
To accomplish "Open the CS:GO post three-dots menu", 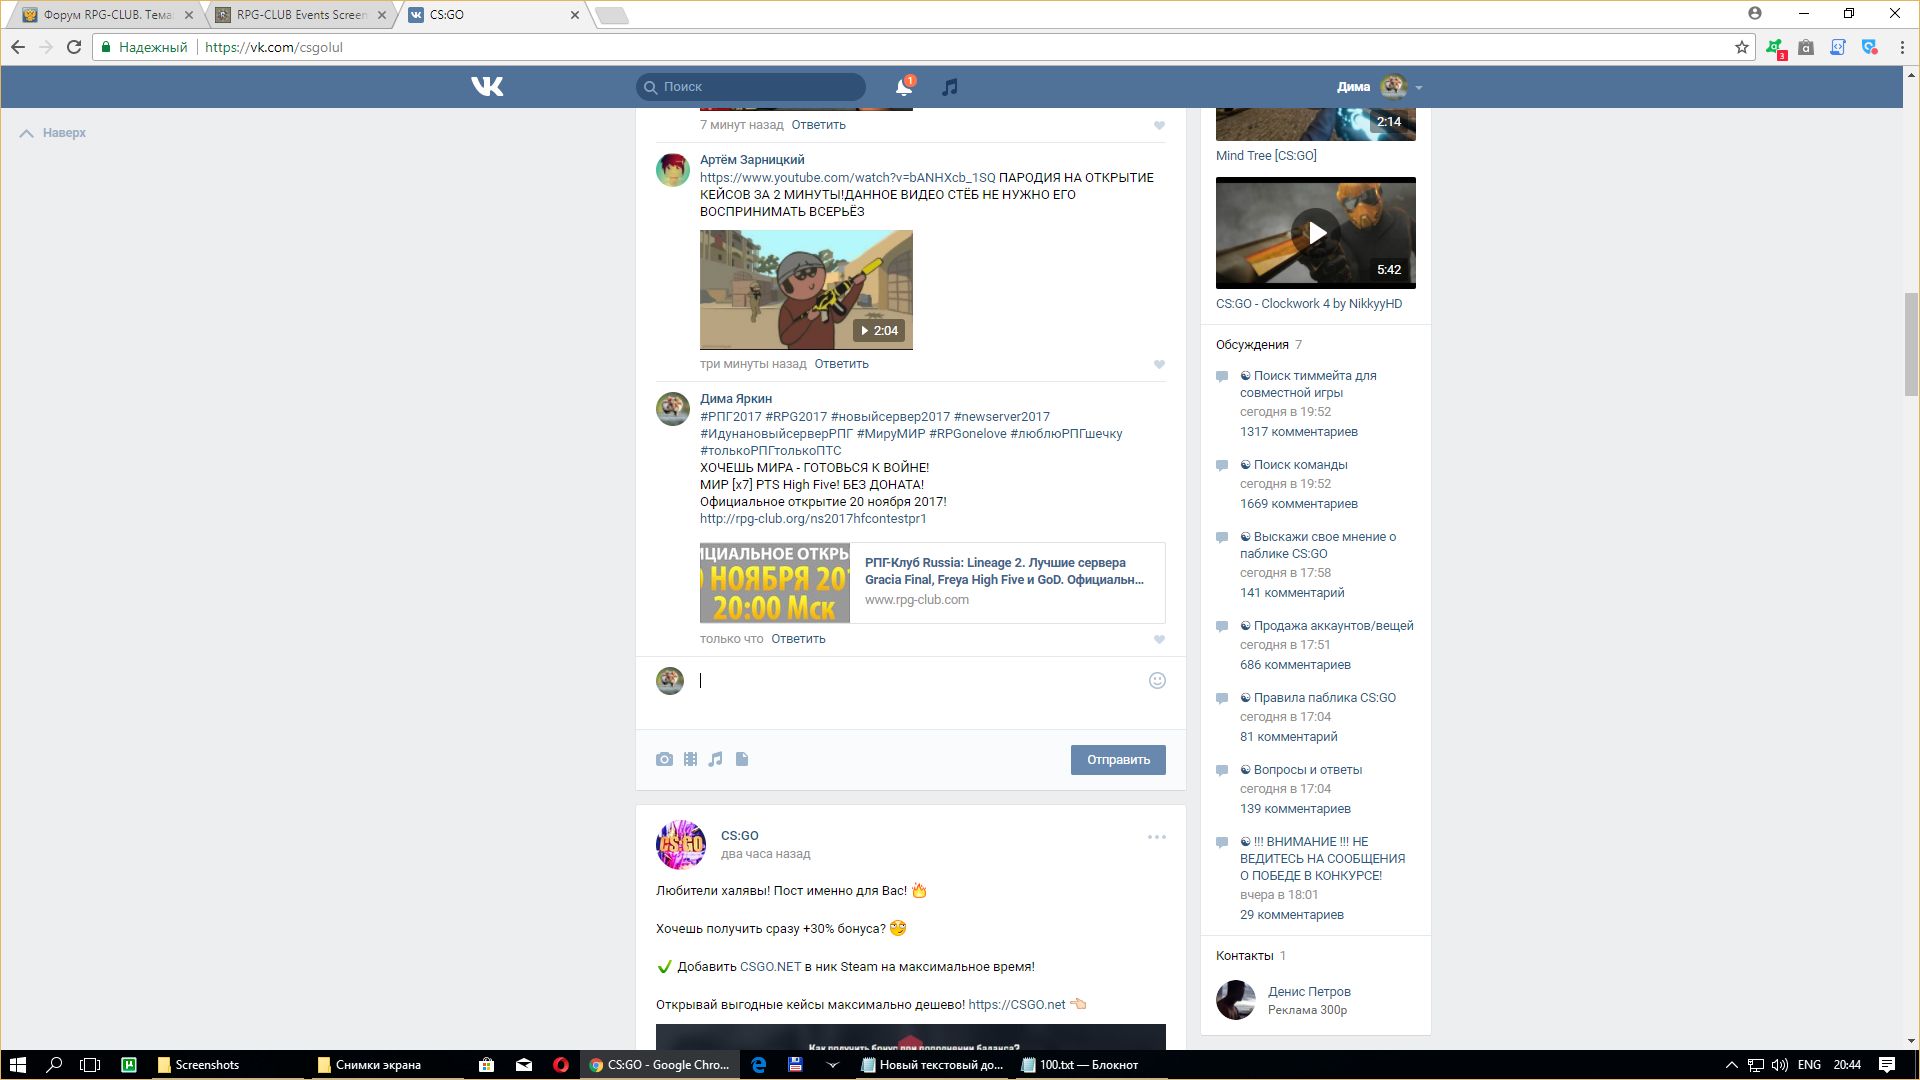I will [1156, 837].
